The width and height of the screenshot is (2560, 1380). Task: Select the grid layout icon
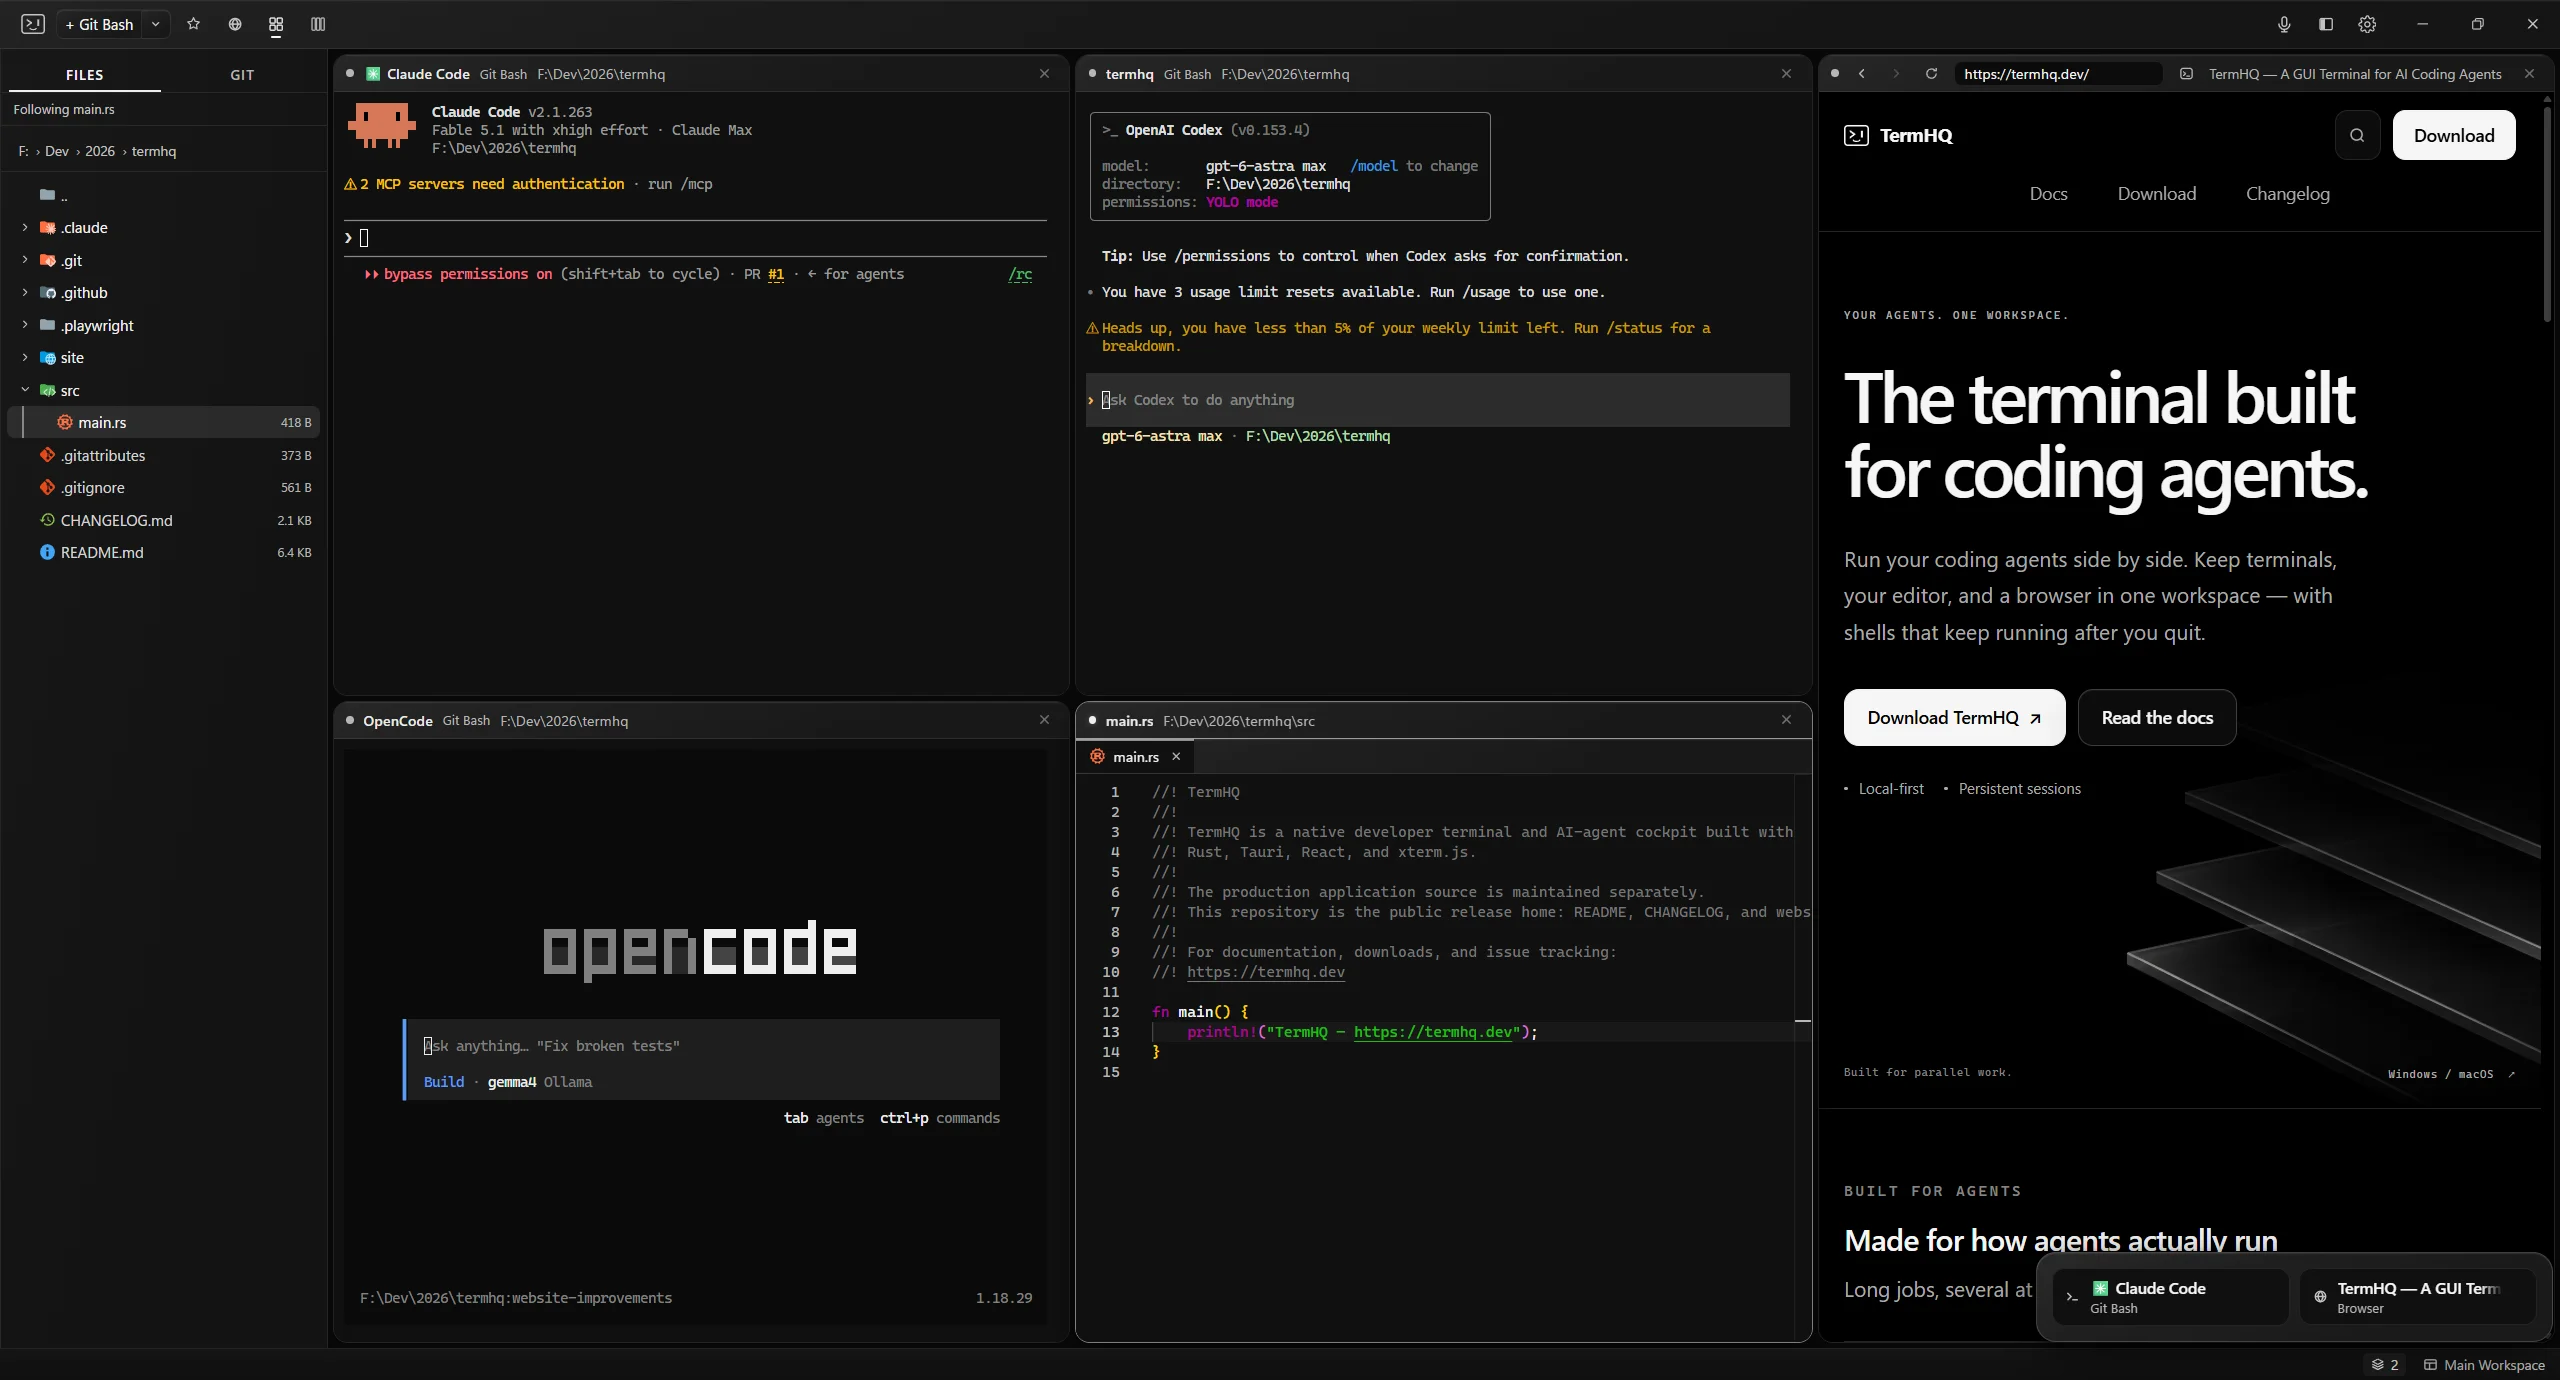click(276, 24)
